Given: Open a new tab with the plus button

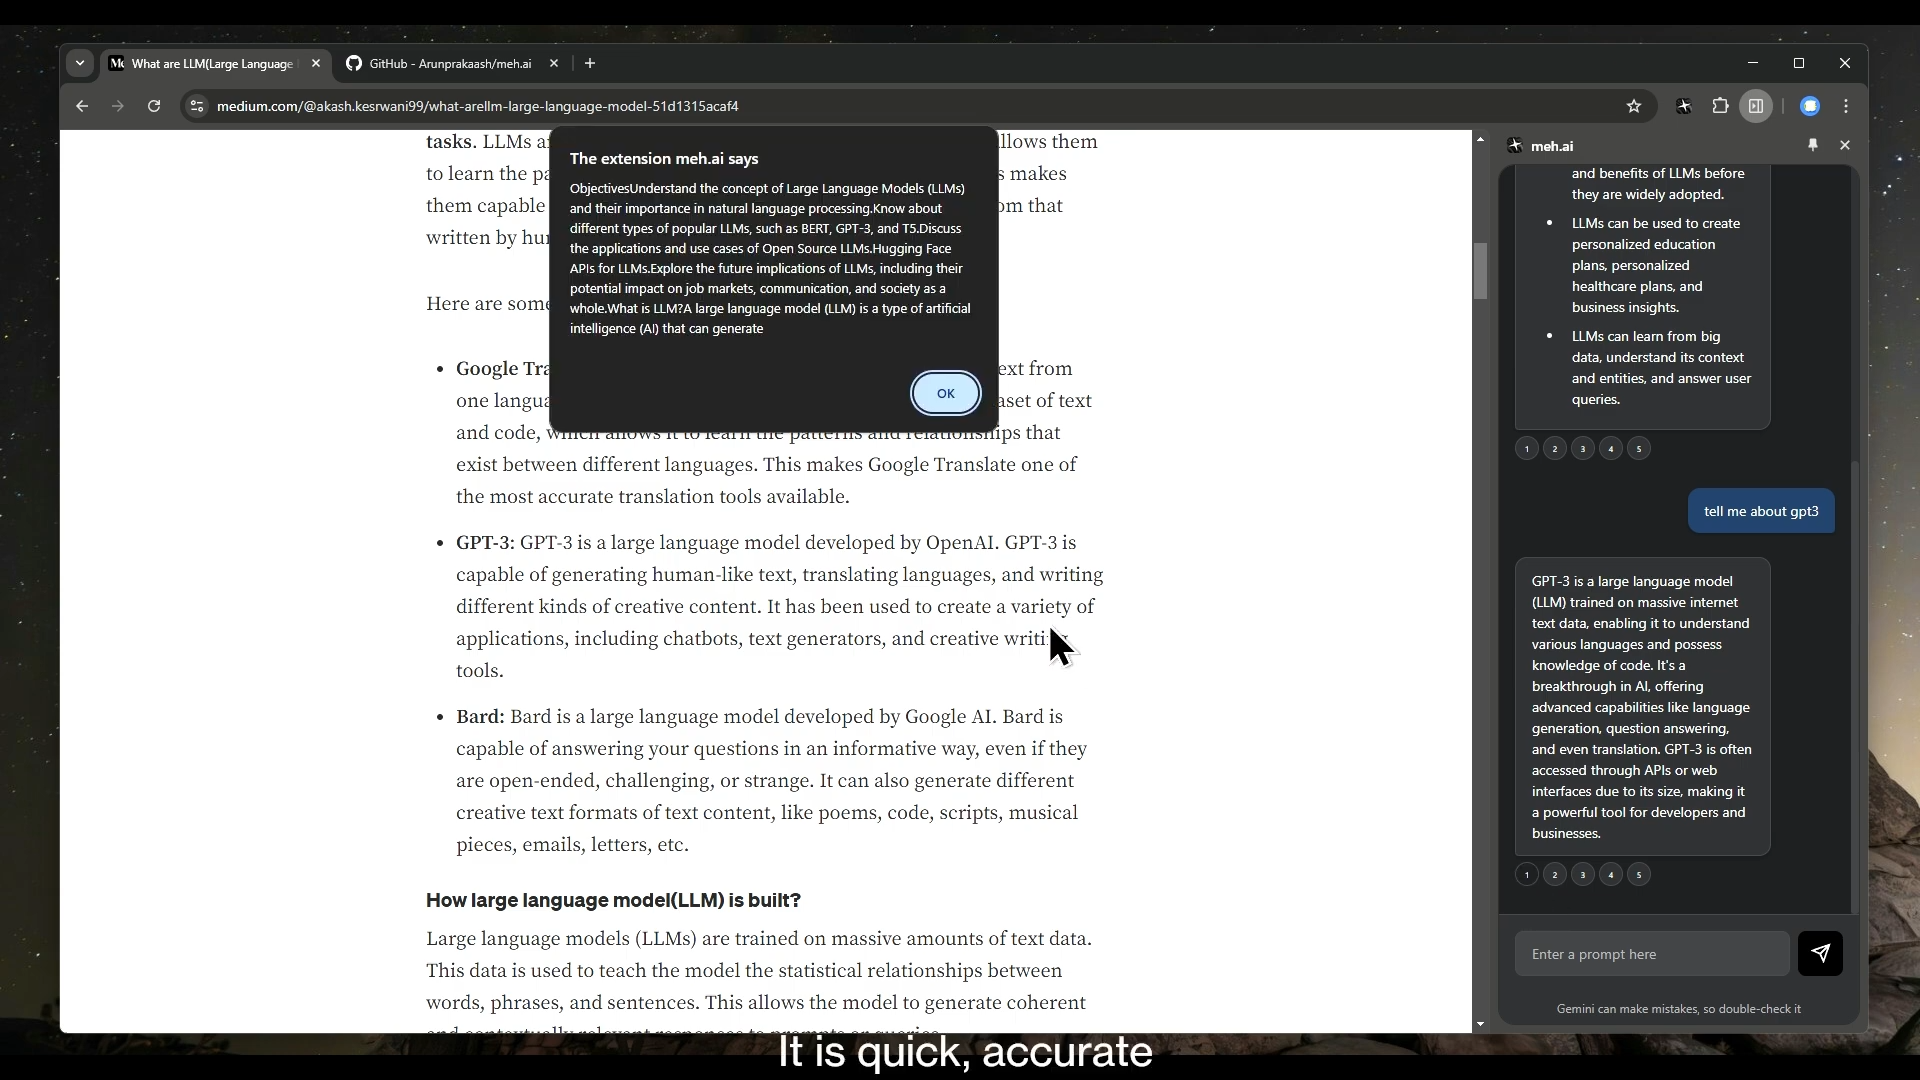Looking at the screenshot, I should pyautogui.click(x=590, y=63).
